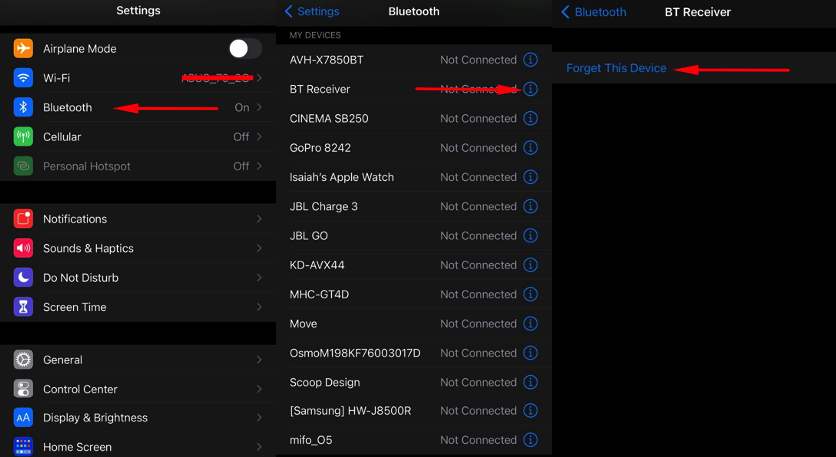Open the Notifications settings row
The width and height of the screenshot is (836, 457).
(x=138, y=219)
